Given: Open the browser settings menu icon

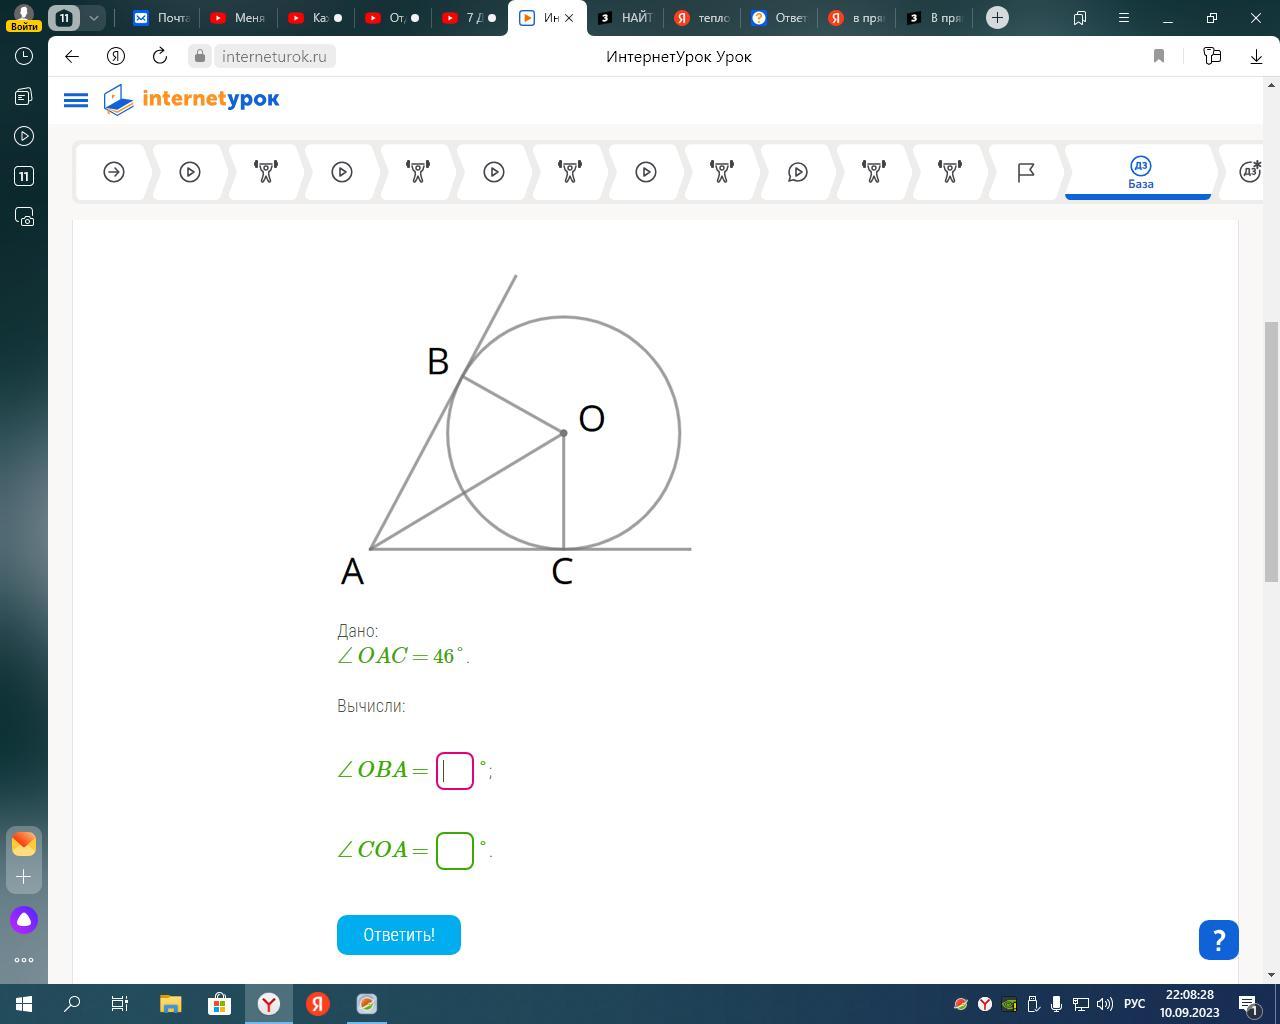Looking at the screenshot, I should coord(1123,18).
